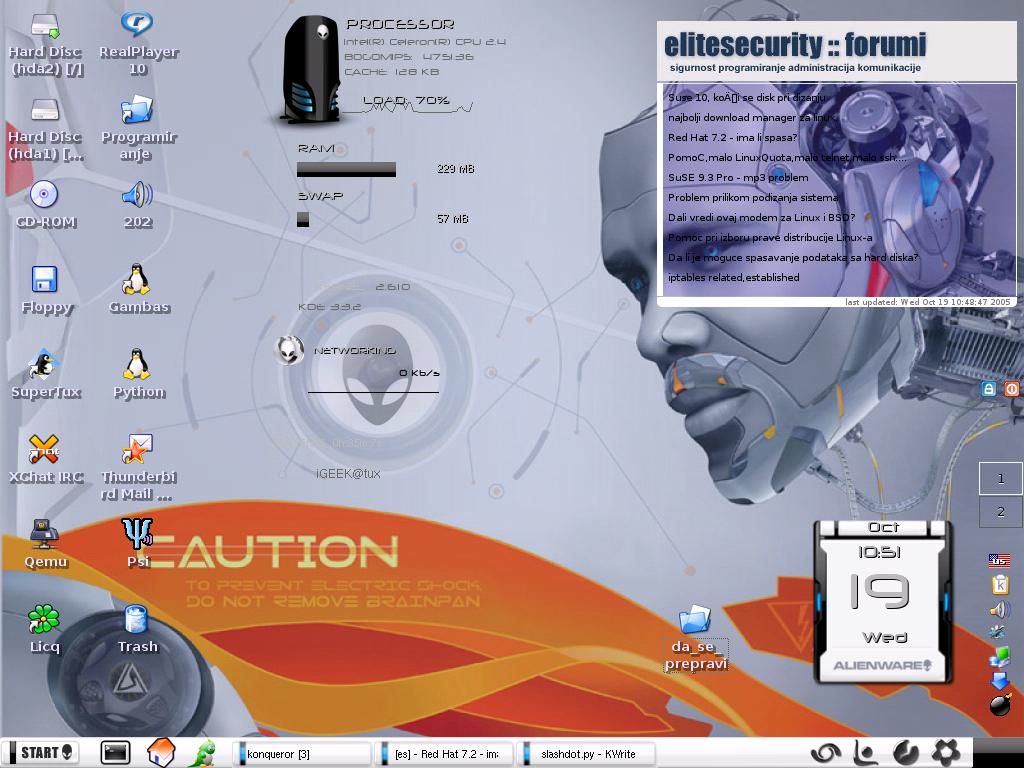This screenshot has width=1024, height=768.
Task: Switch to [es] - Red Hat 7.2 taskbar window
Action: (x=444, y=754)
